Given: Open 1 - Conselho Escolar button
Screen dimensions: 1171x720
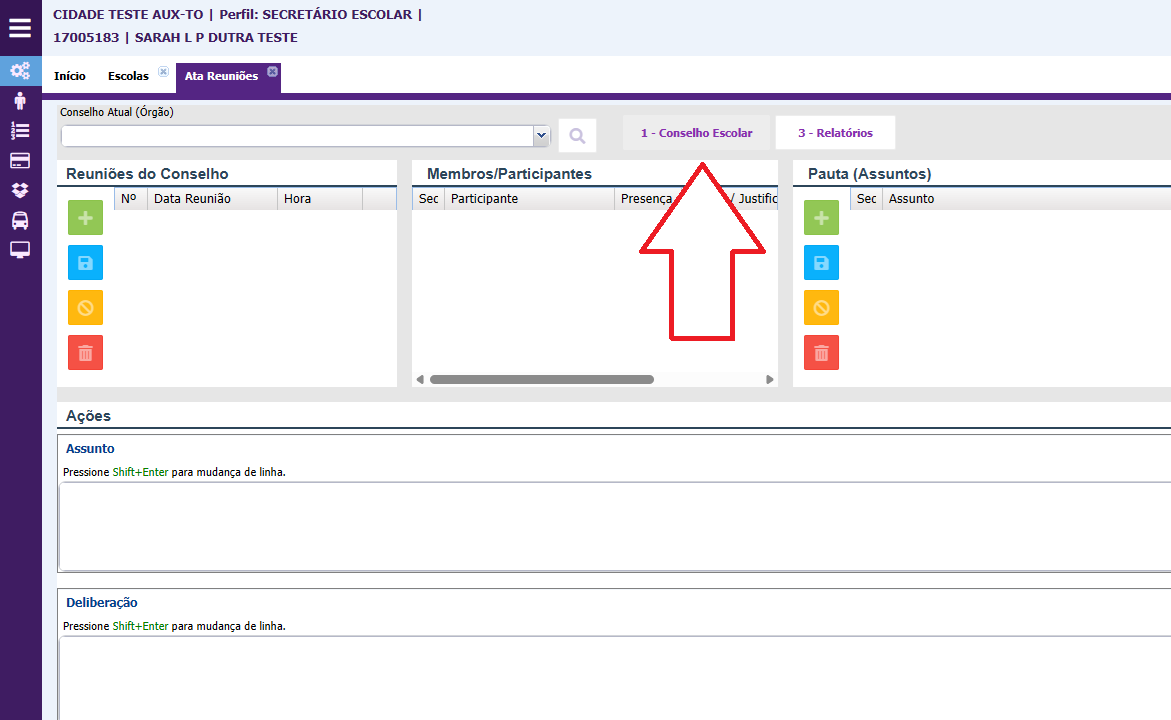Looking at the screenshot, I should (x=696, y=133).
